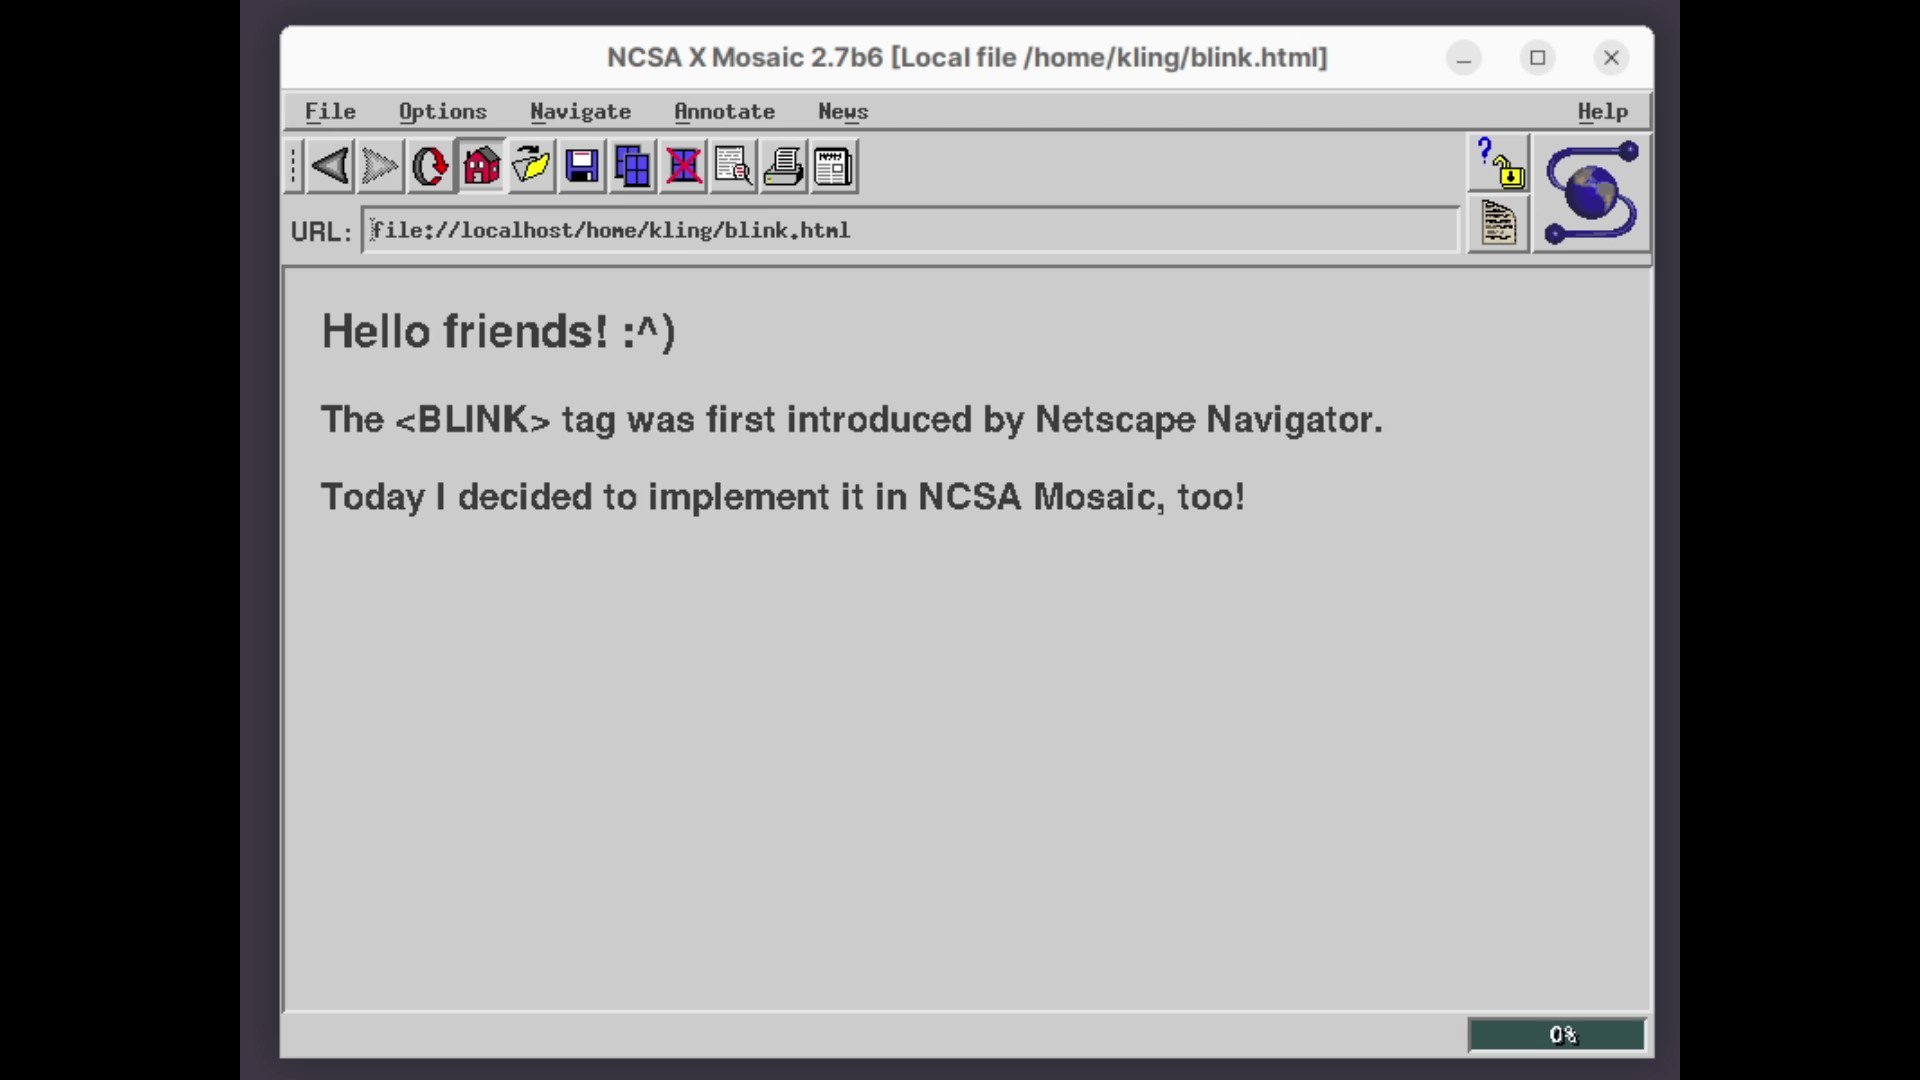Click the Back arrow toolbar icon
Image resolution: width=1920 pixels, height=1080 pixels.
(x=329, y=166)
